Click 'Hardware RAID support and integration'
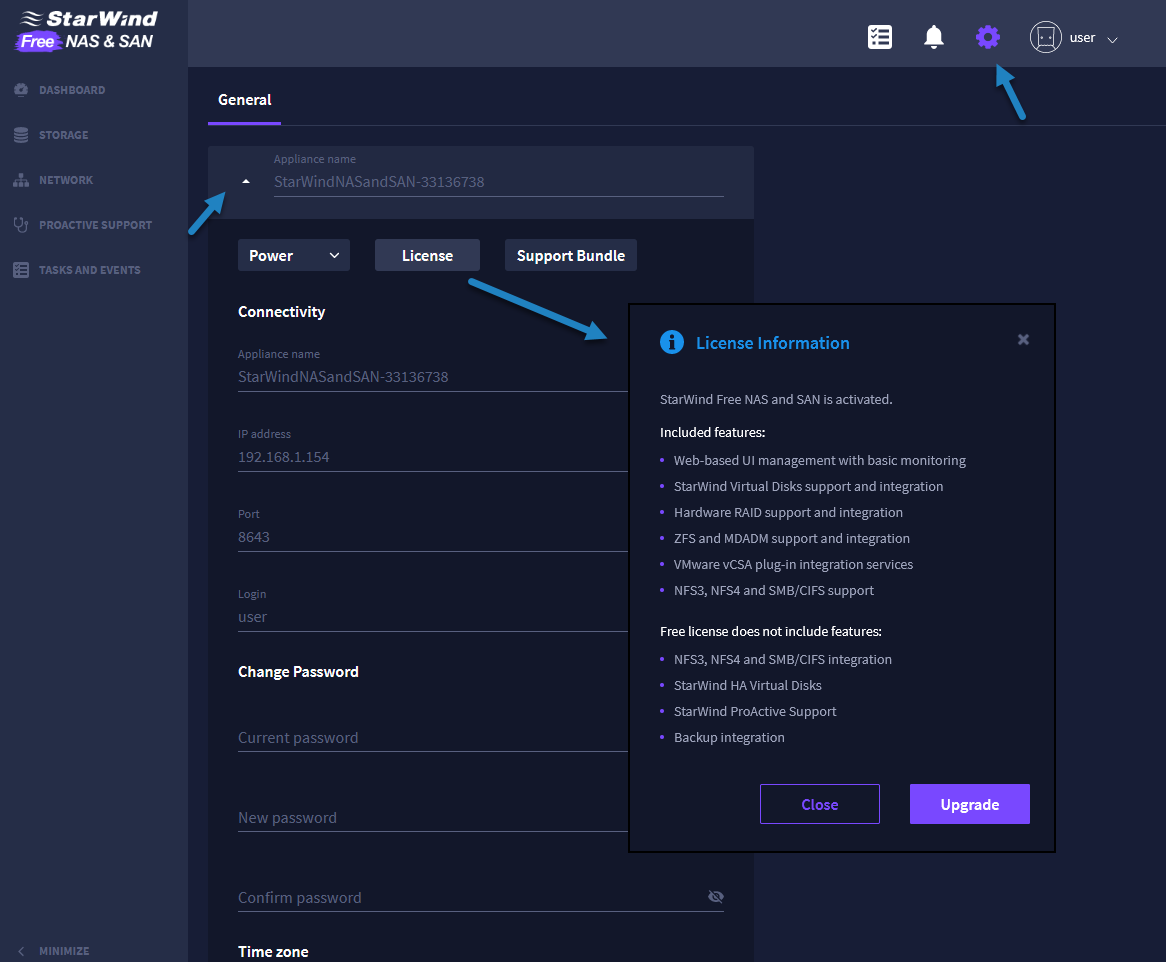 tap(788, 512)
